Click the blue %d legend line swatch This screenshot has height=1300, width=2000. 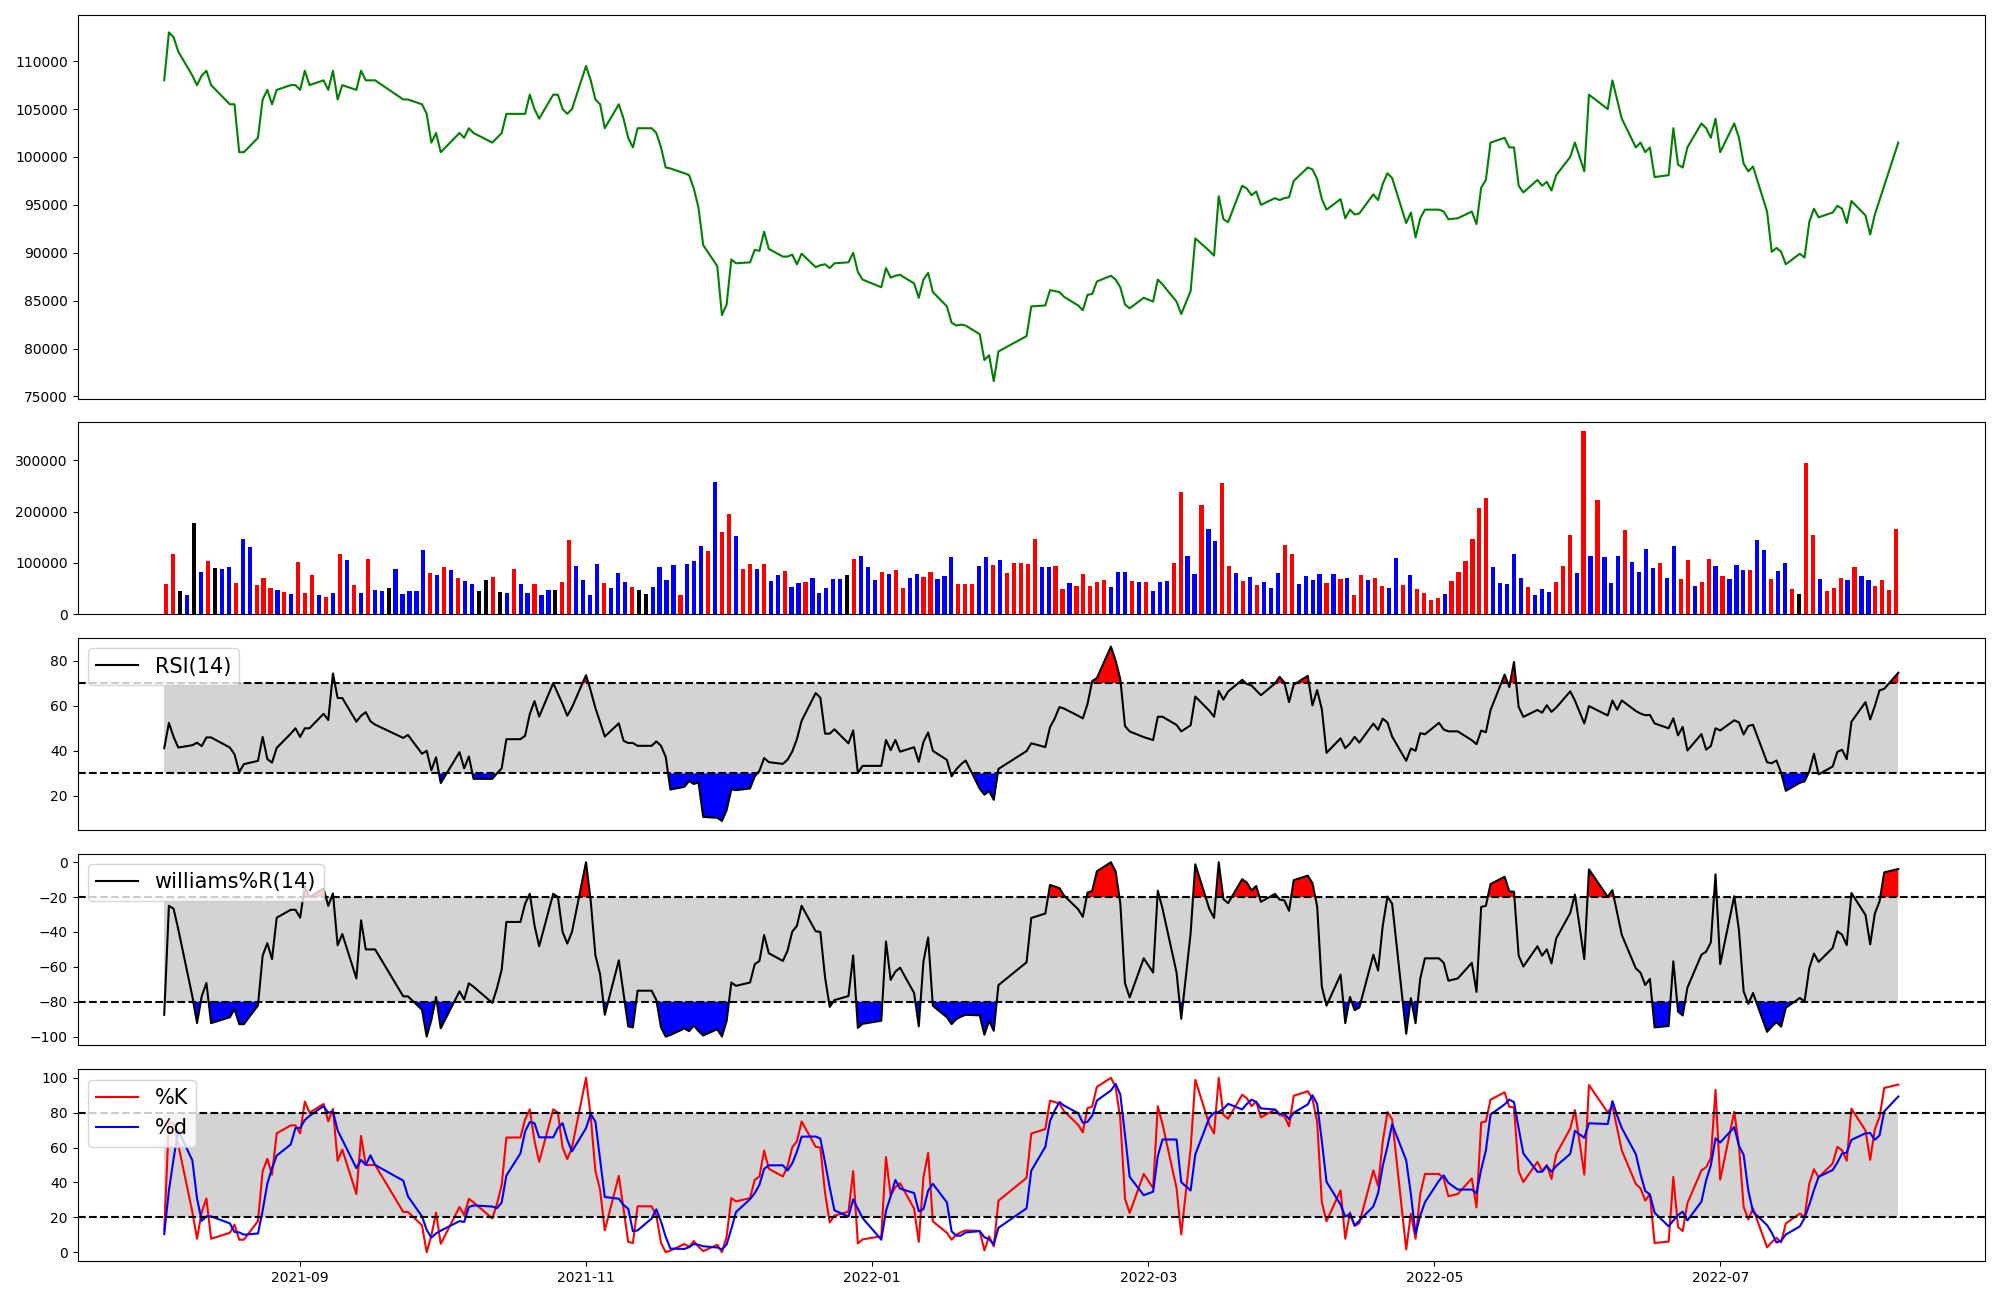click(116, 1128)
